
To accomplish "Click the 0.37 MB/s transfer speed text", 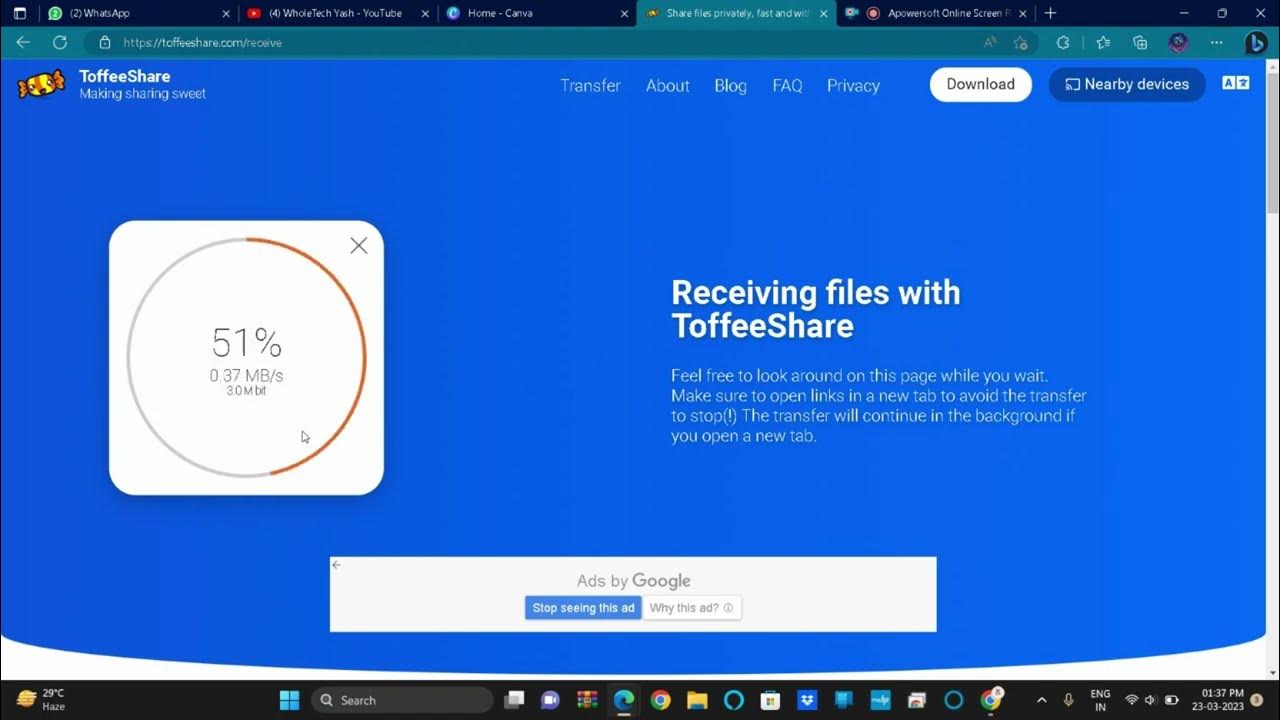I will click(246, 376).
